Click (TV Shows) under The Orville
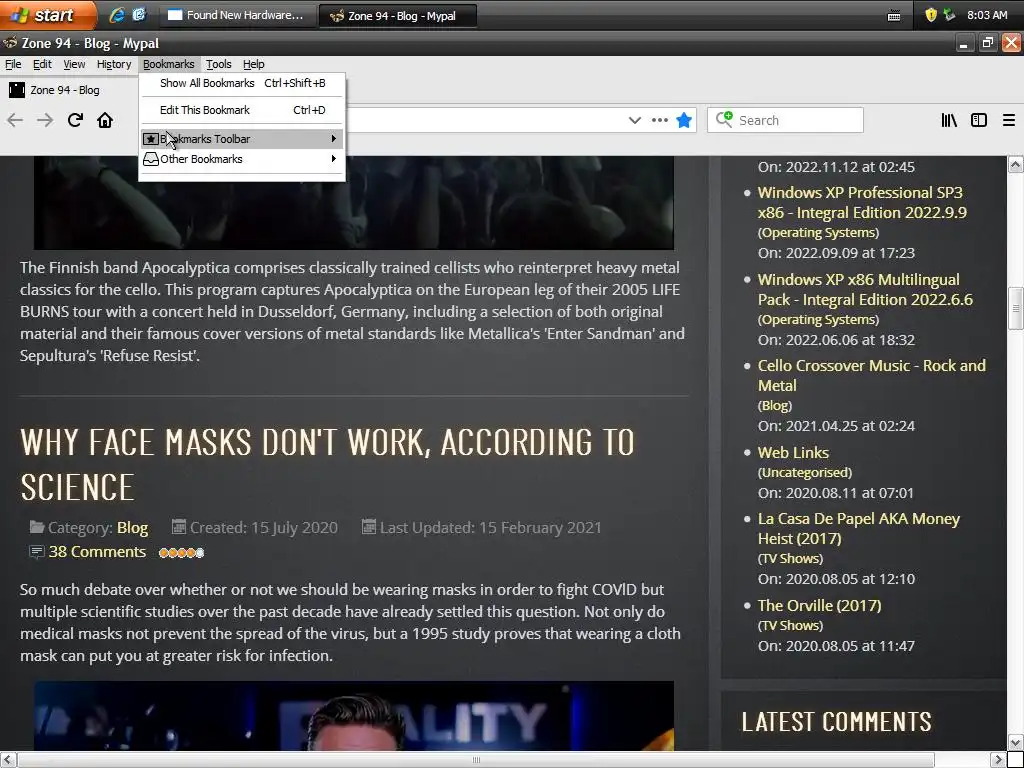Image resolution: width=1024 pixels, height=768 pixels. [x=790, y=625]
